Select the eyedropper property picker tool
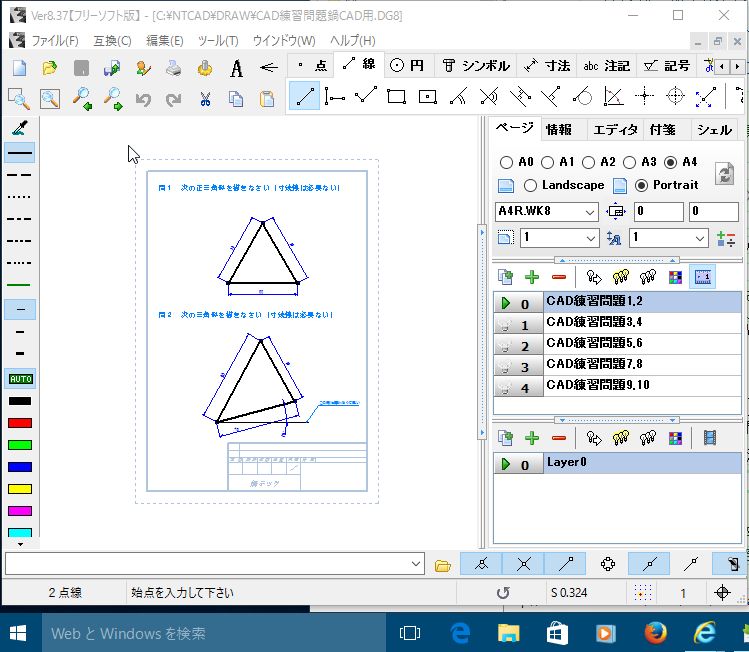 20,128
